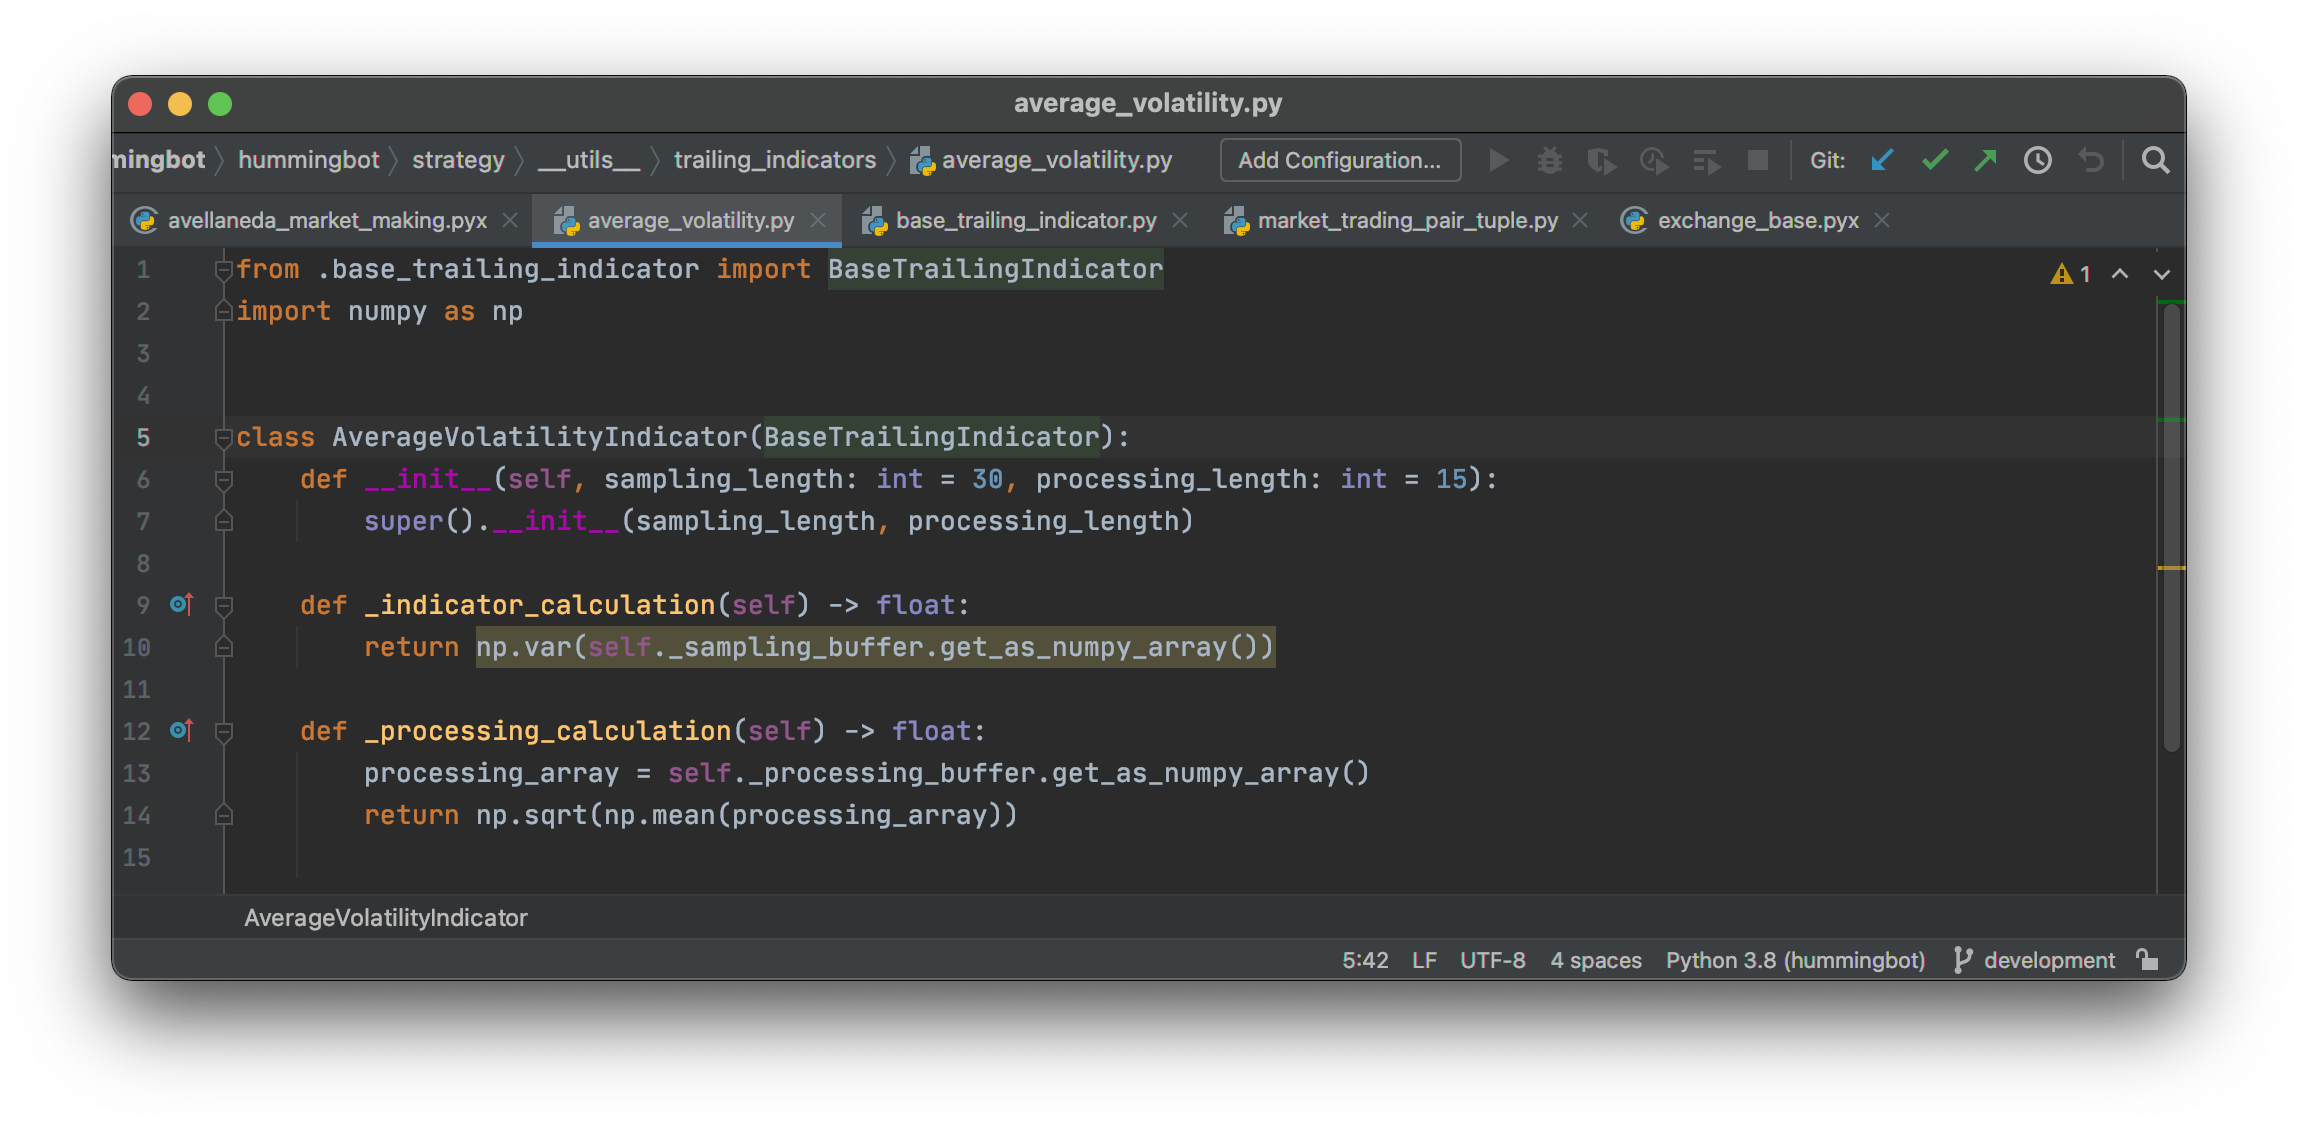Open Git history clock icon
The image size is (2298, 1128).
[2037, 160]
